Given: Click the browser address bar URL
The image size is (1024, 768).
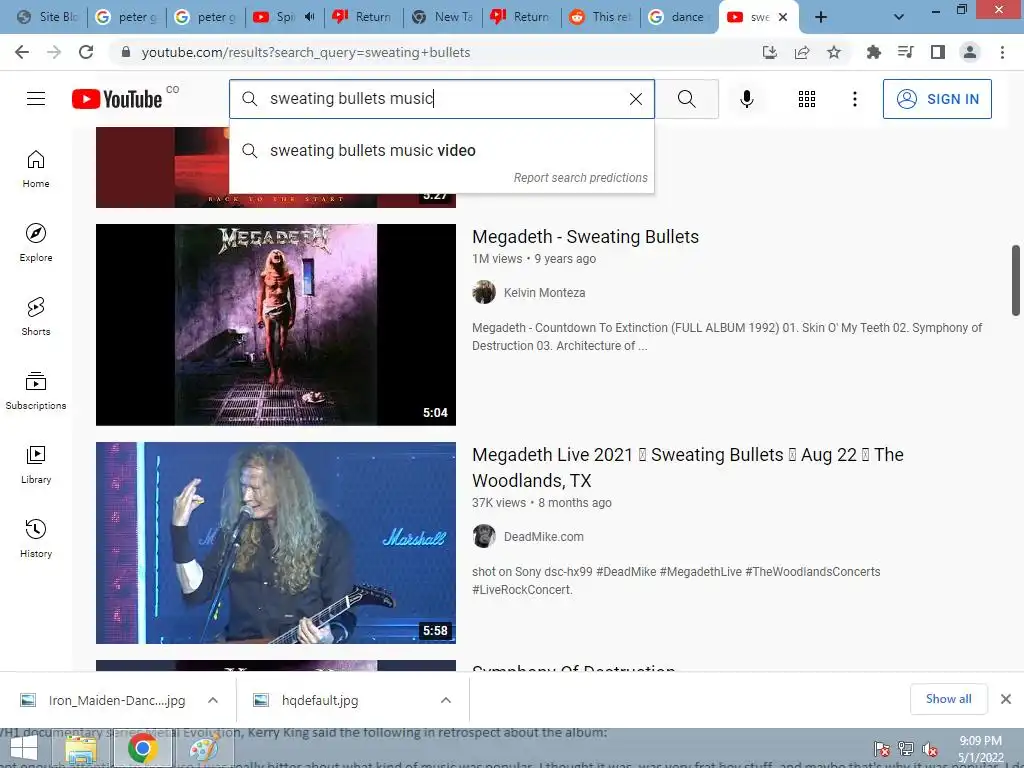Looking at the screenshot, I should coord(306,52).
